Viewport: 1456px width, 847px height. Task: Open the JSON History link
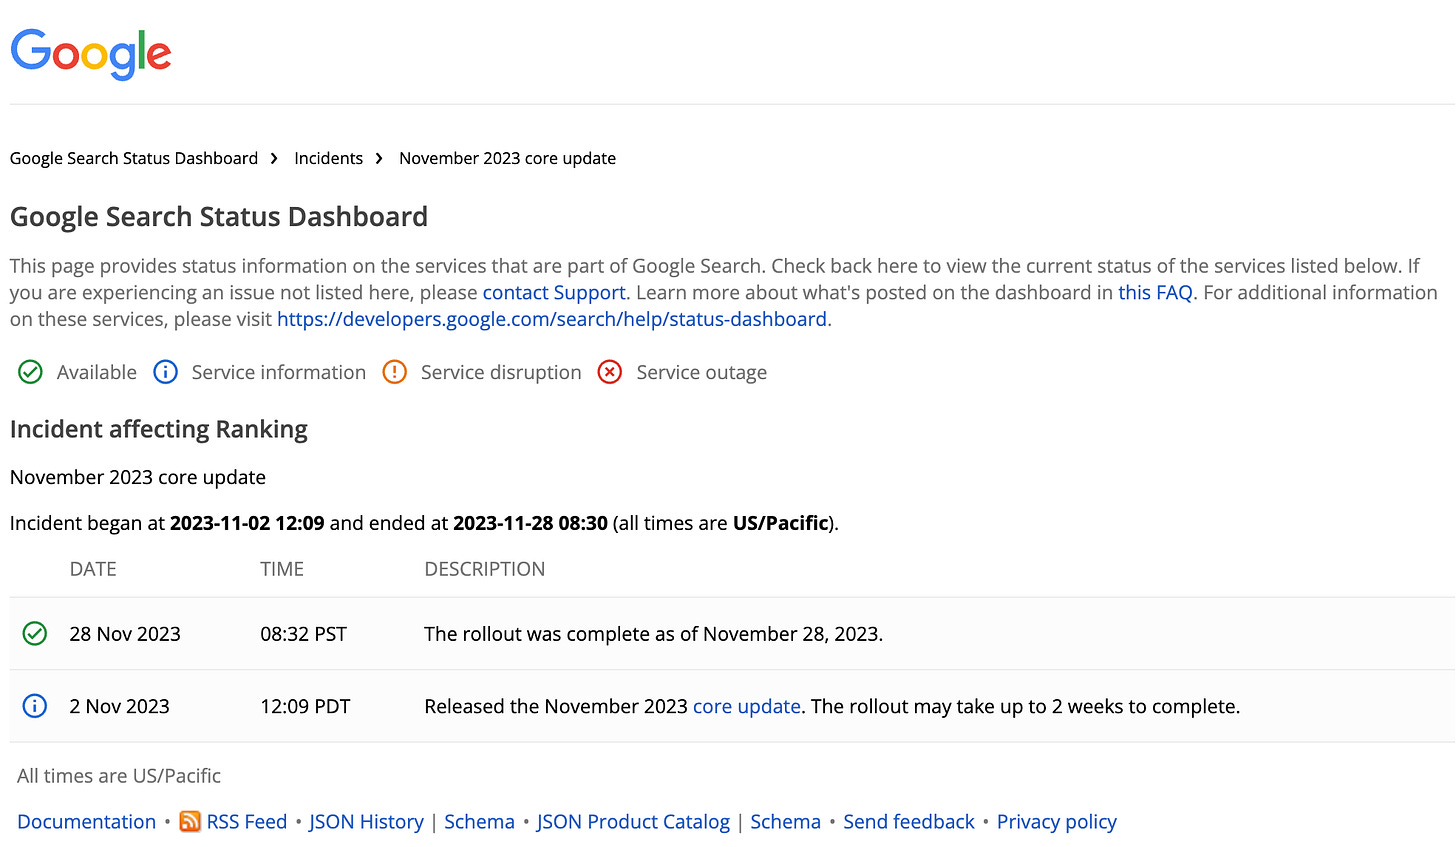pyautogui.click(x=366, y=821)
